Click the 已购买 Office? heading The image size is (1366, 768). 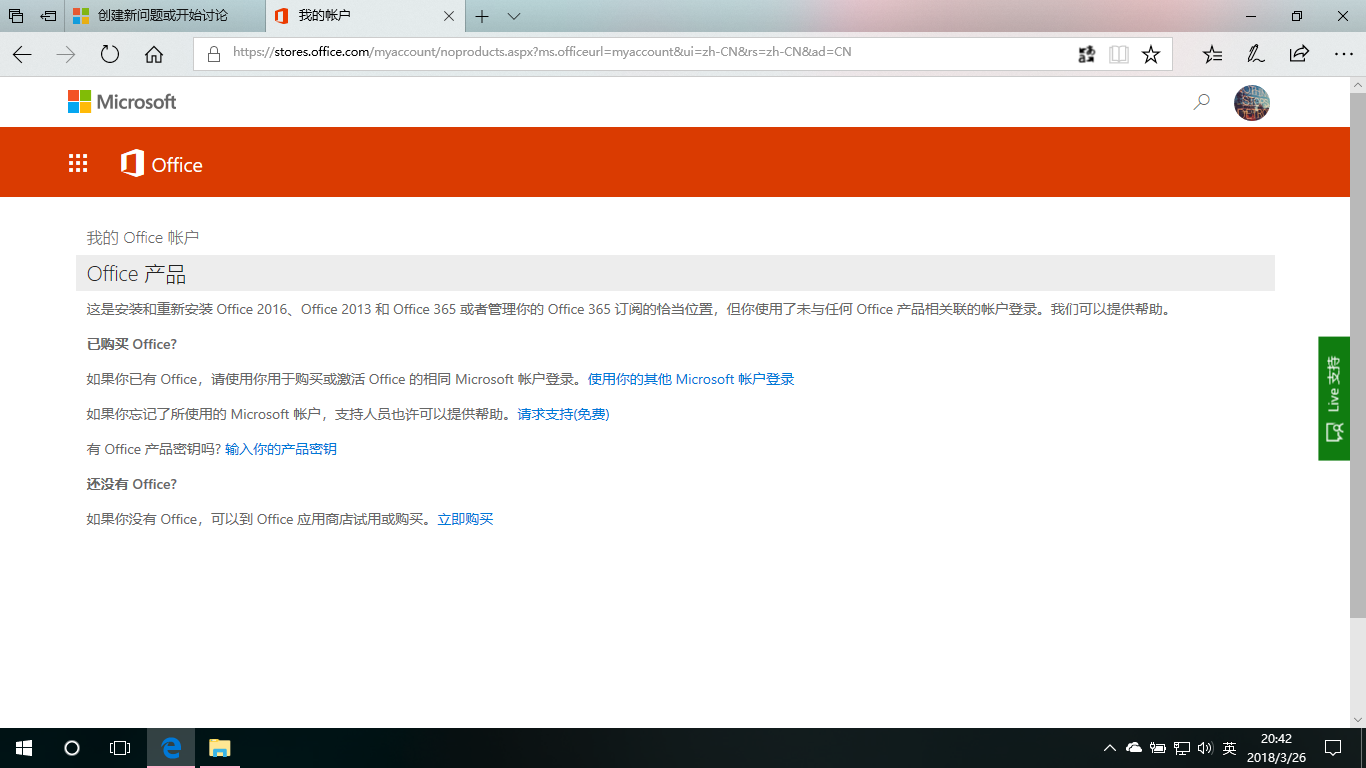[132, 344]
